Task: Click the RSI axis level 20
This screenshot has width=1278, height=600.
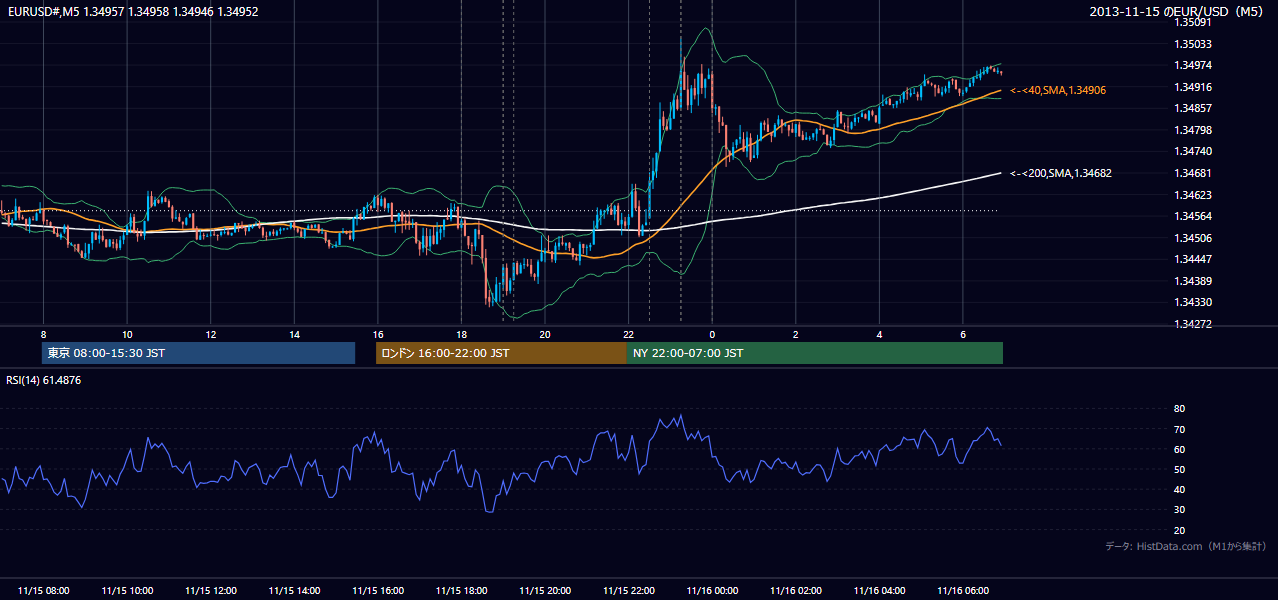Action: pos(1179,530)
